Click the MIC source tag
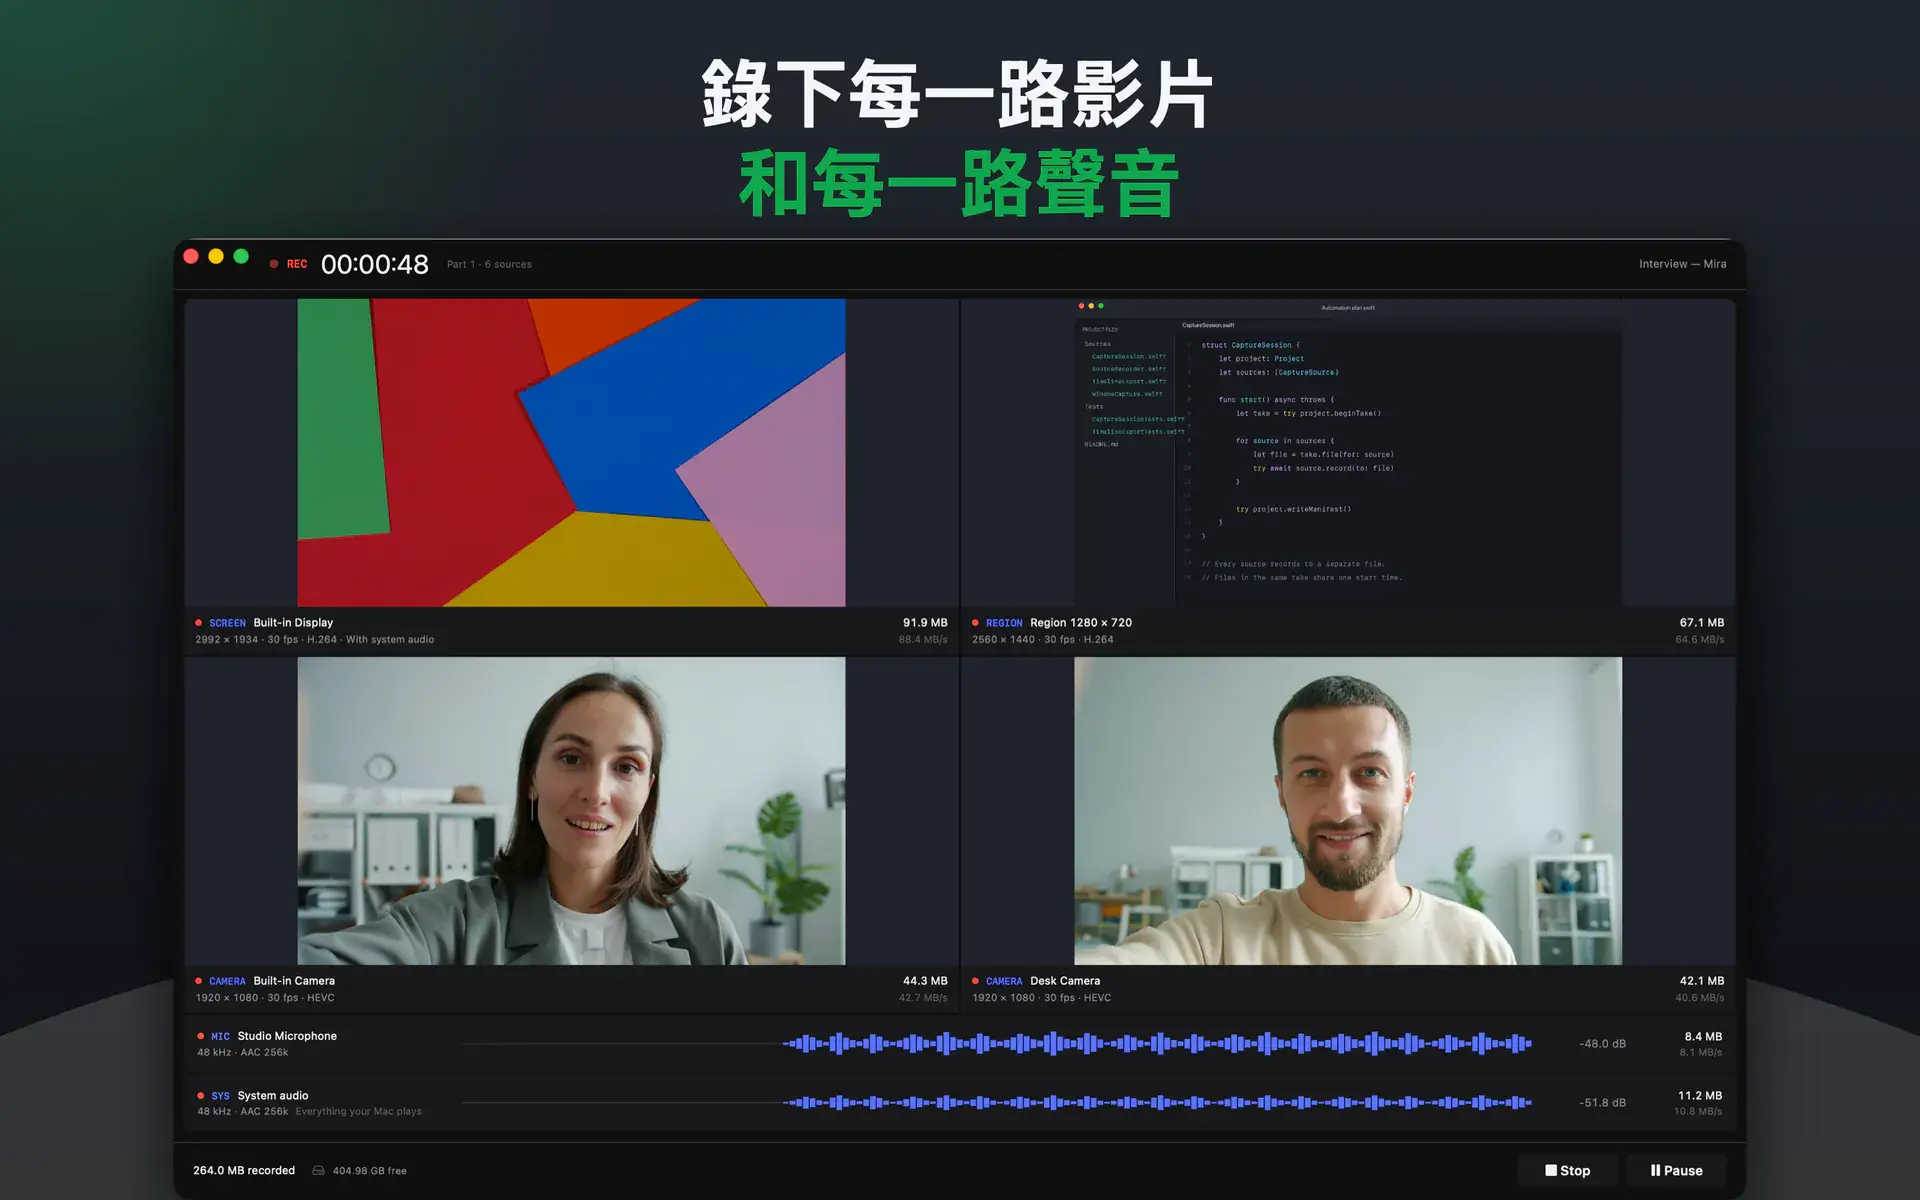The image size is (1920, 1200). pos(220,1037)
